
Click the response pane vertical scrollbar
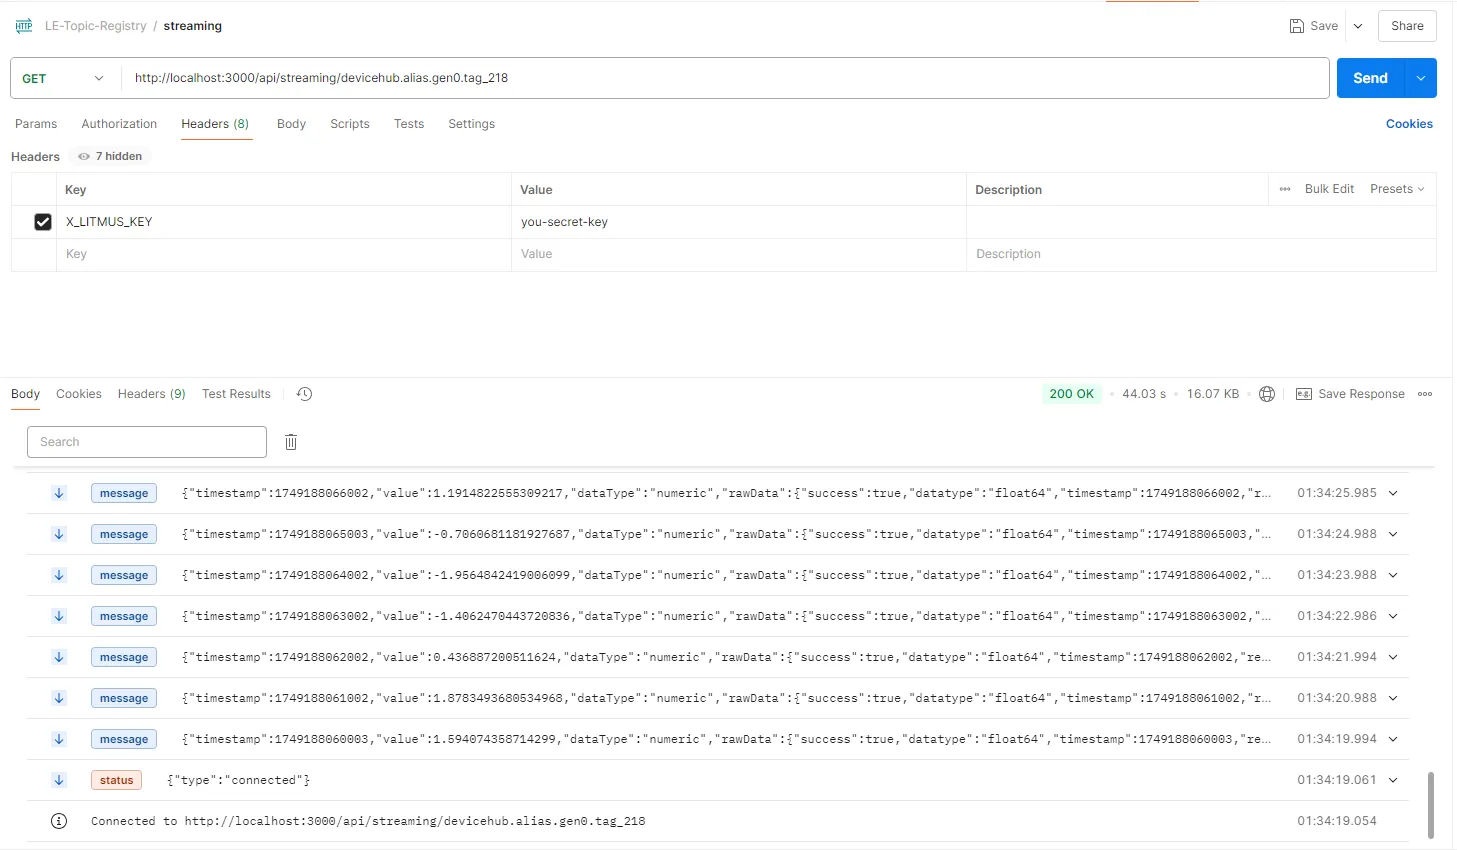pyautogui.click(x=1431, y=805)
